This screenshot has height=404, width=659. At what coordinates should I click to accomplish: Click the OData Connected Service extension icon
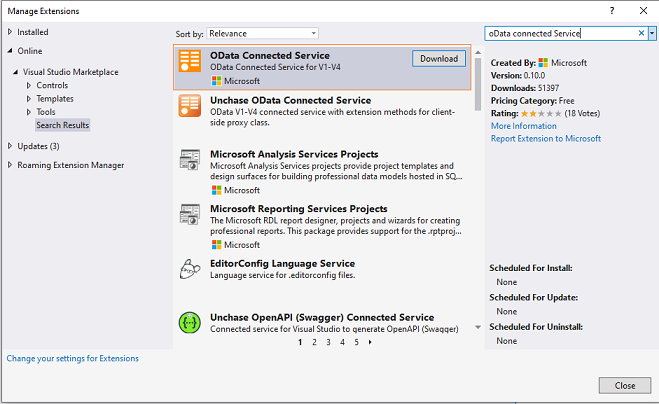[190, 61]
